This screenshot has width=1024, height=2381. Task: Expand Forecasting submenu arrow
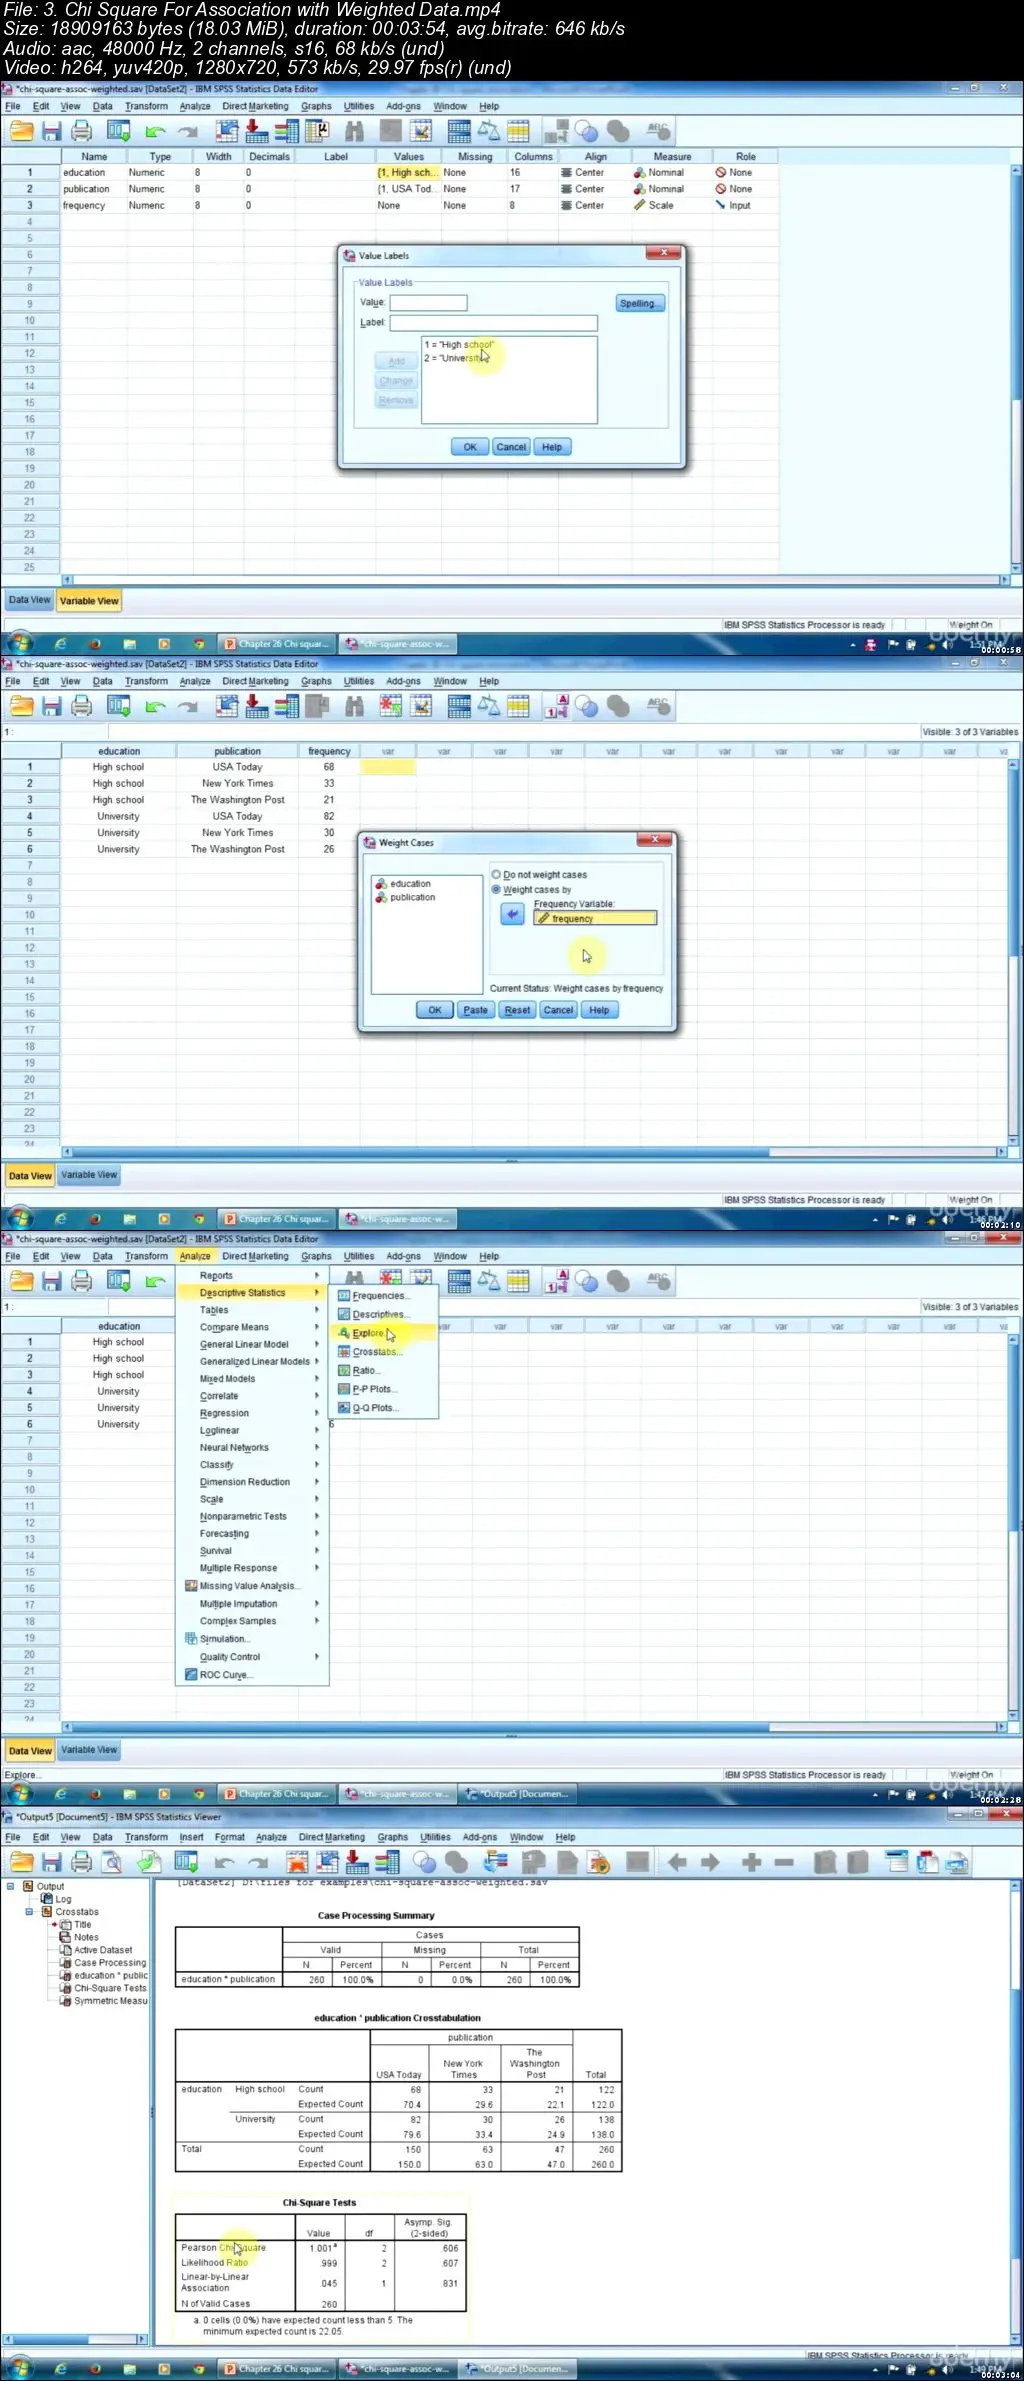tap(317, 1533)
